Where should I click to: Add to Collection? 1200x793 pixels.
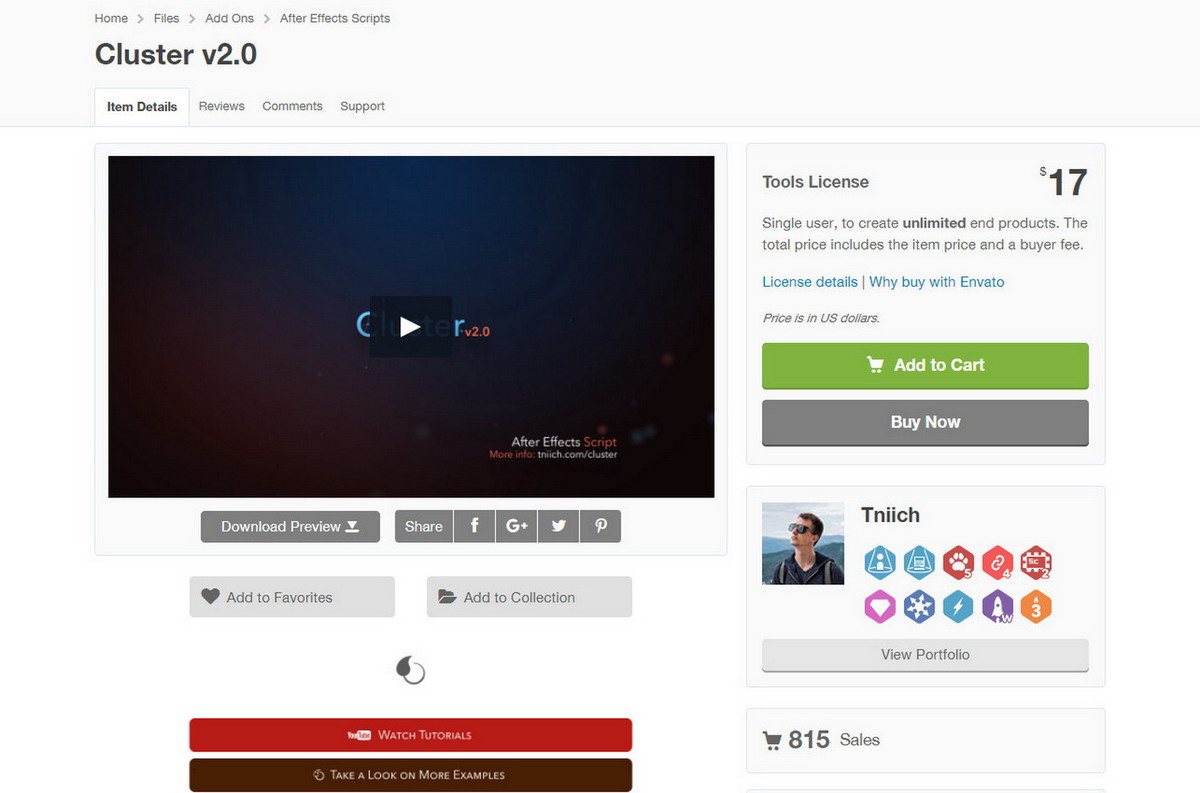[529, 597]
